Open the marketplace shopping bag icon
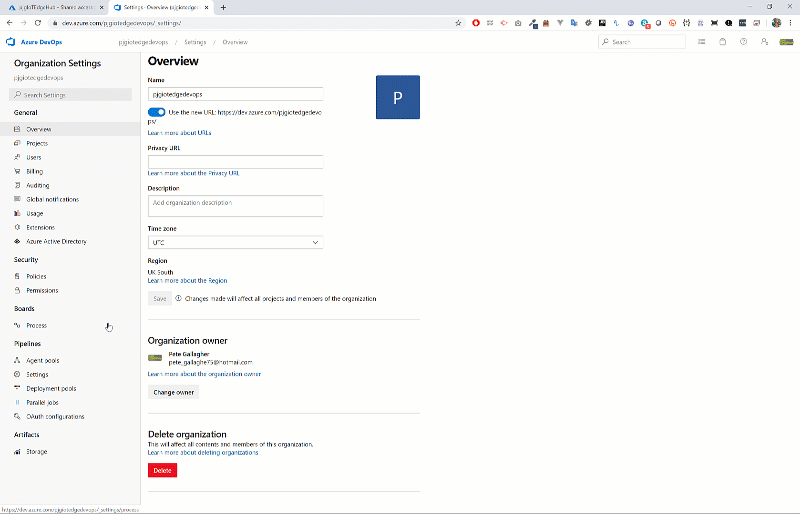The height and width of the screenshot is (514, 800). (723, 42)
